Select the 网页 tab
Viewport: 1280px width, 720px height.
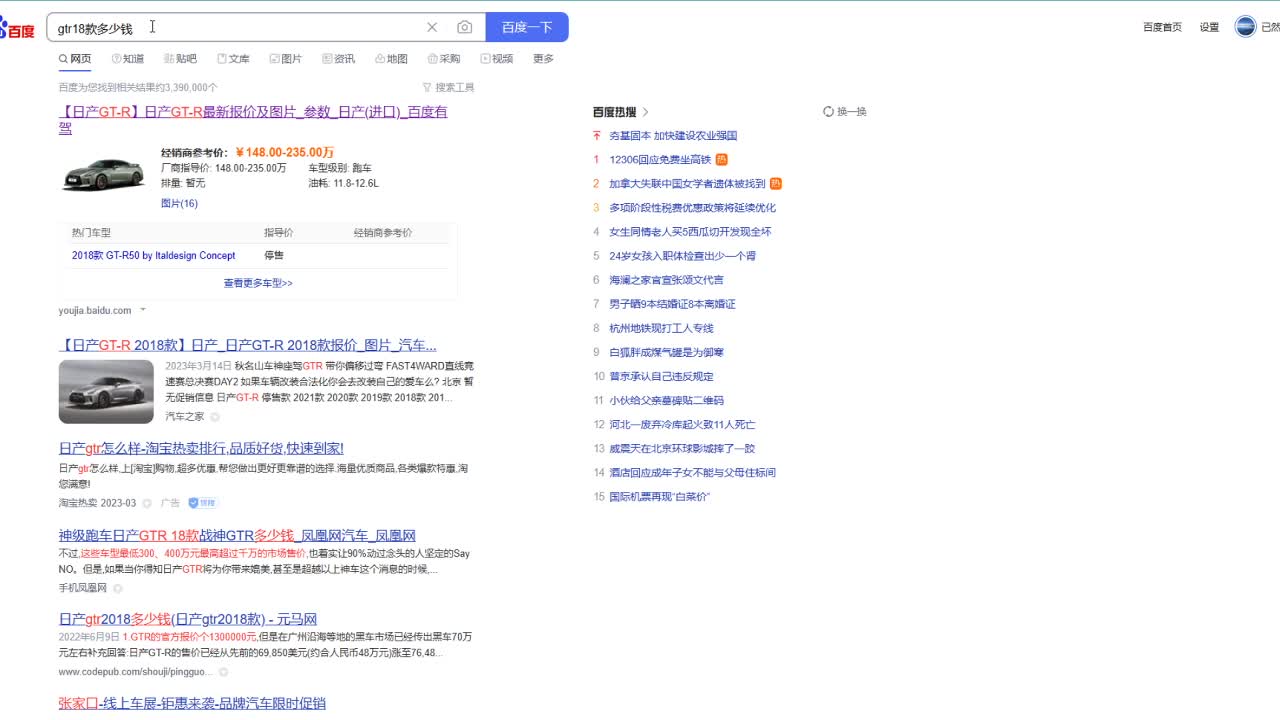coord(75,59)
